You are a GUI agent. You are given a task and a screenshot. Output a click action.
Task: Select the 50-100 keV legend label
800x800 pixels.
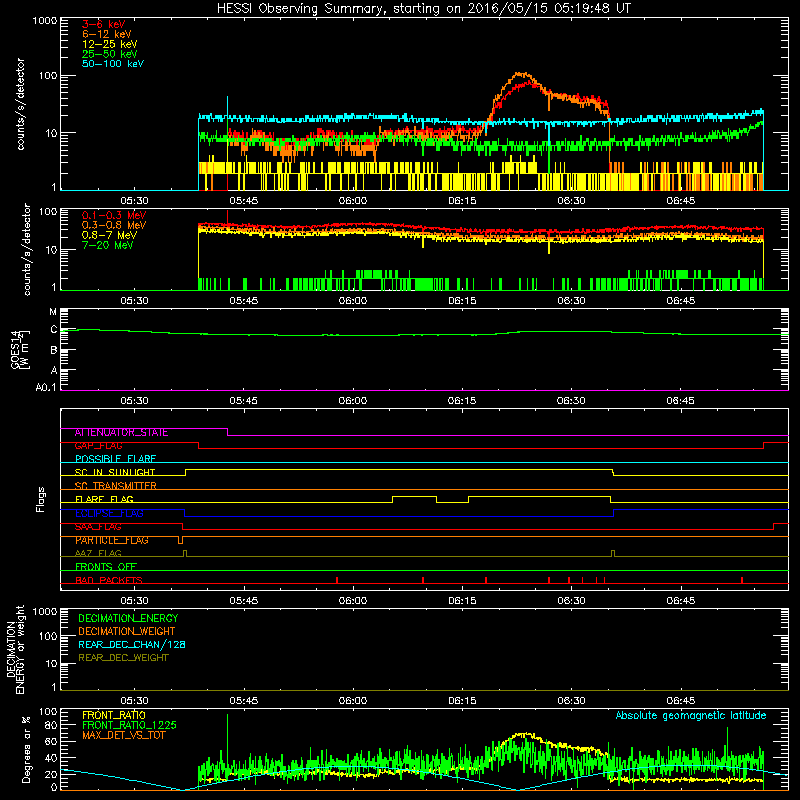(x=113, y=64)
